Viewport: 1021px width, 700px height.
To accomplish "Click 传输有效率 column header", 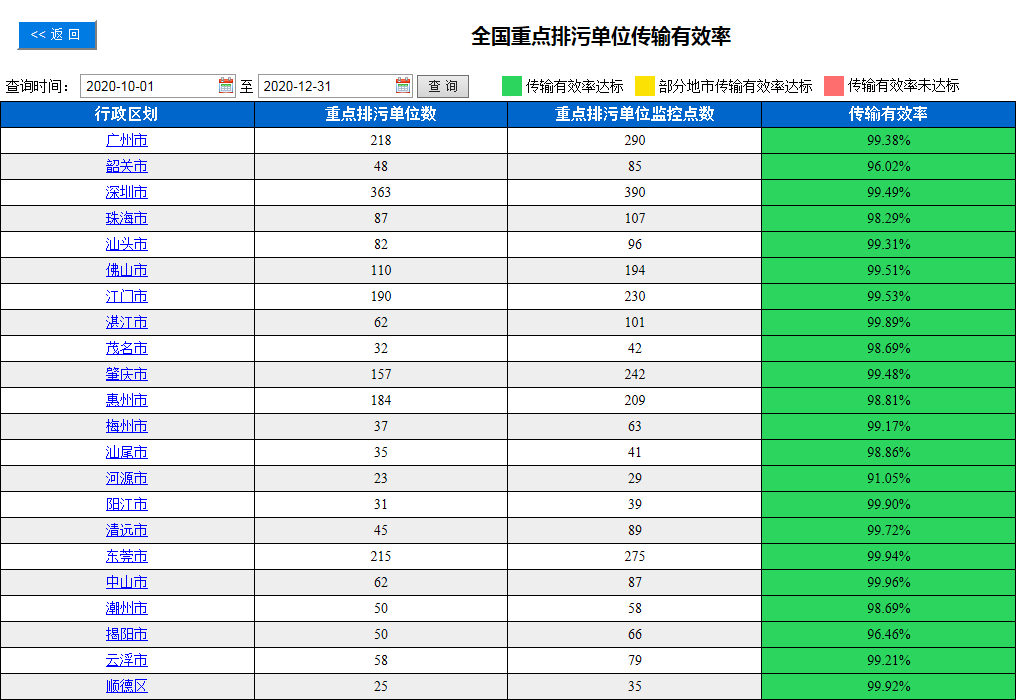I will [888, 115].
